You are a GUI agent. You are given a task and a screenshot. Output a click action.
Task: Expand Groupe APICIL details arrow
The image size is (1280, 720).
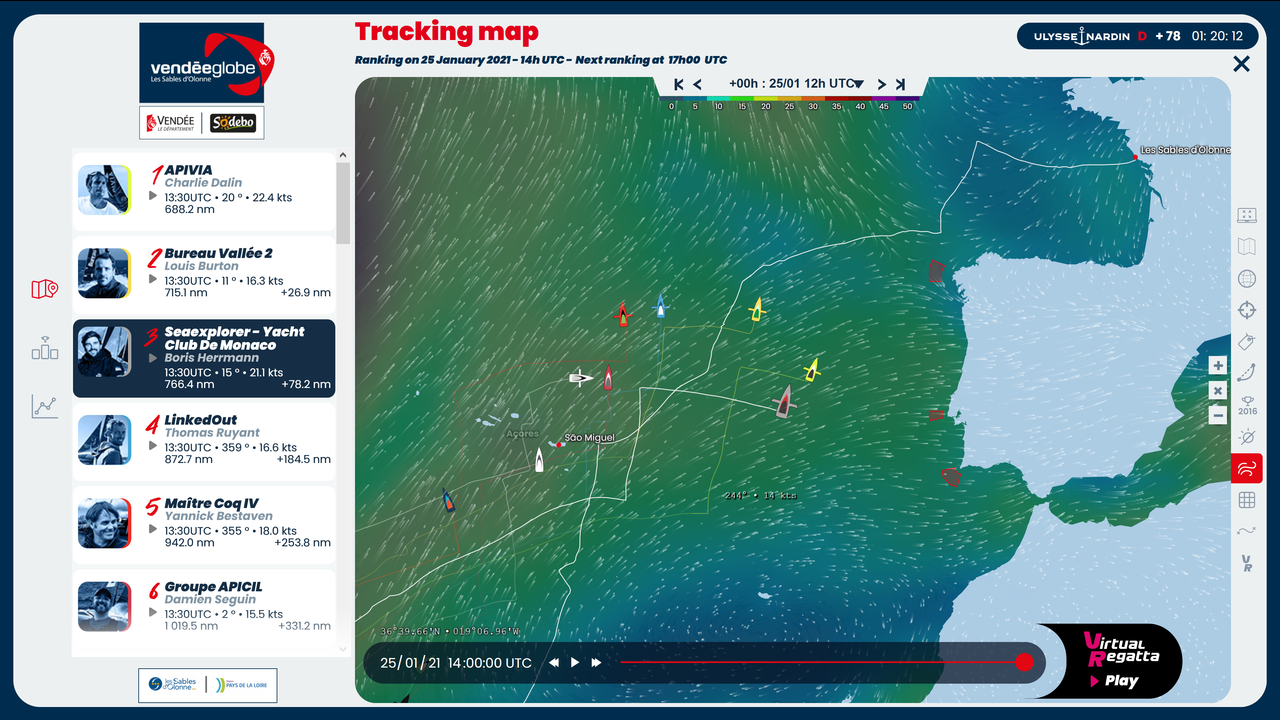(153, 613)
